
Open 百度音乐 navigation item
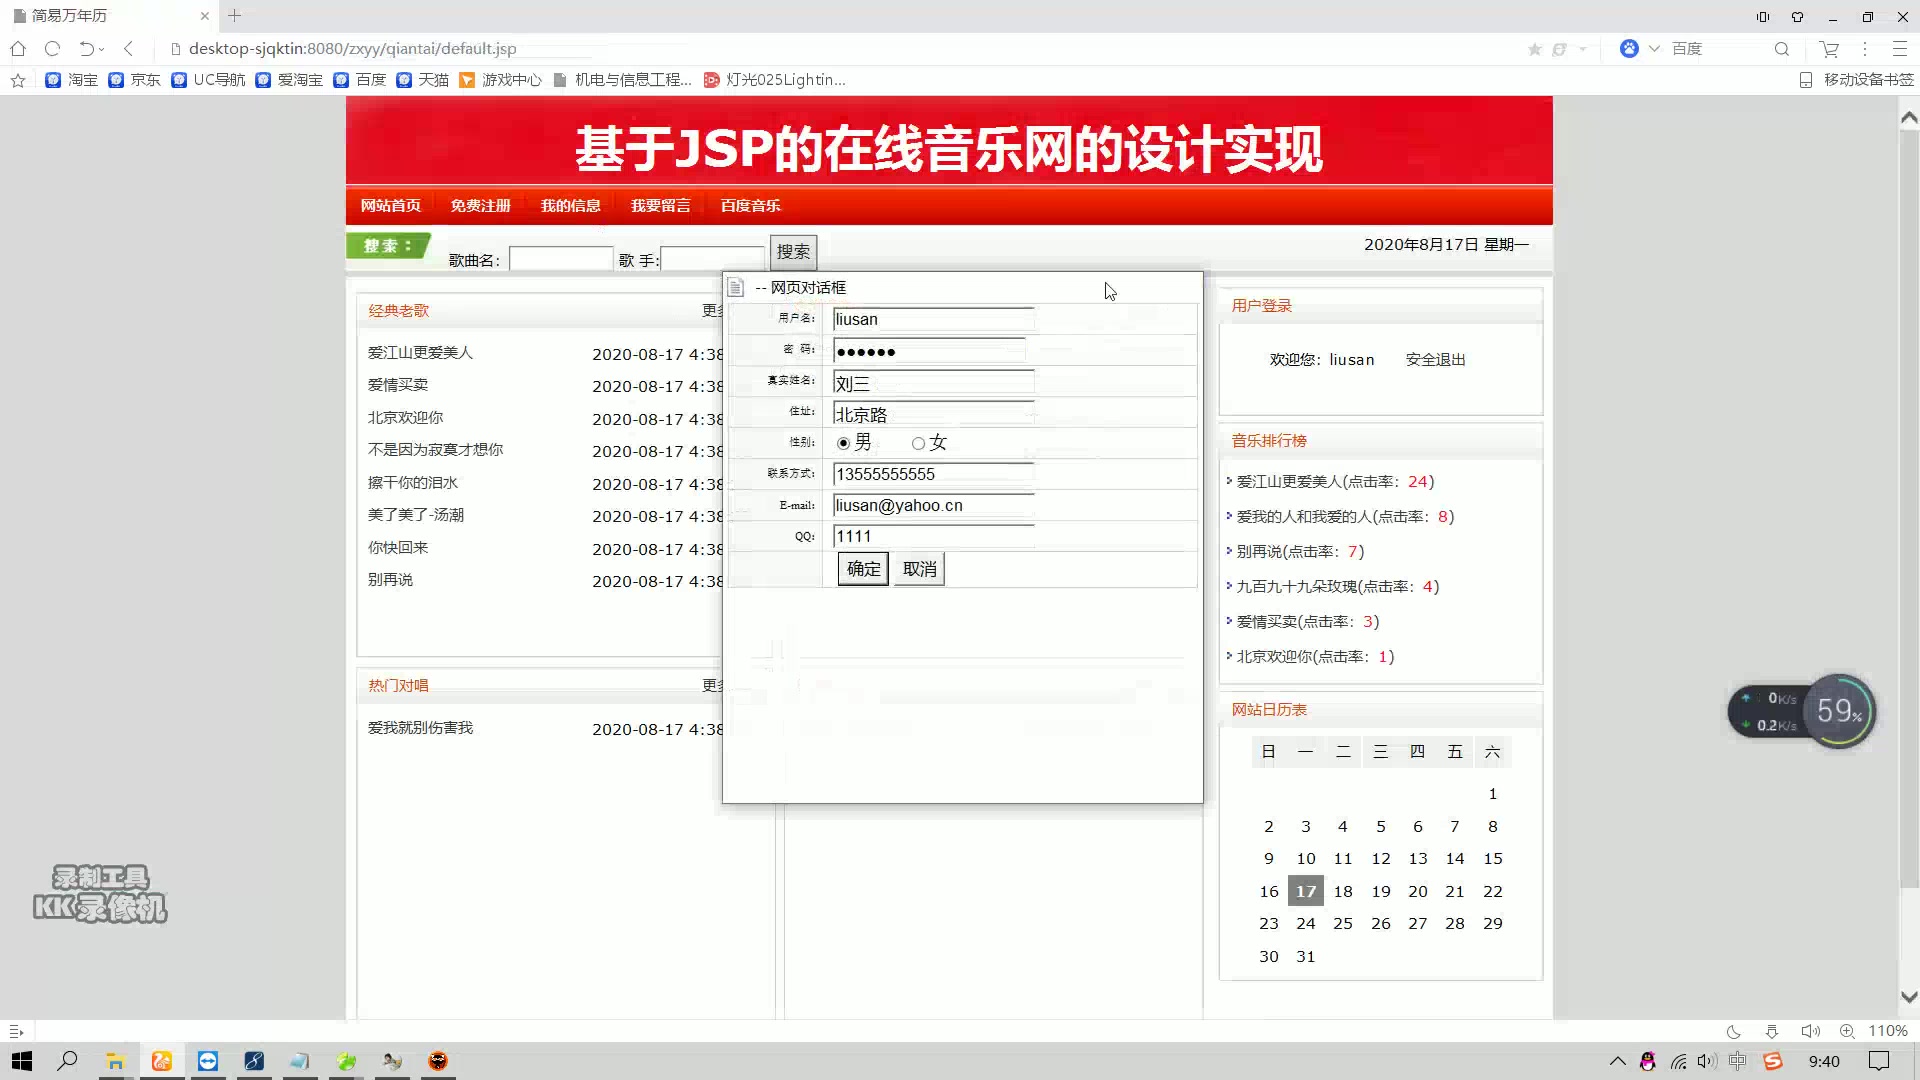point(751,205)
